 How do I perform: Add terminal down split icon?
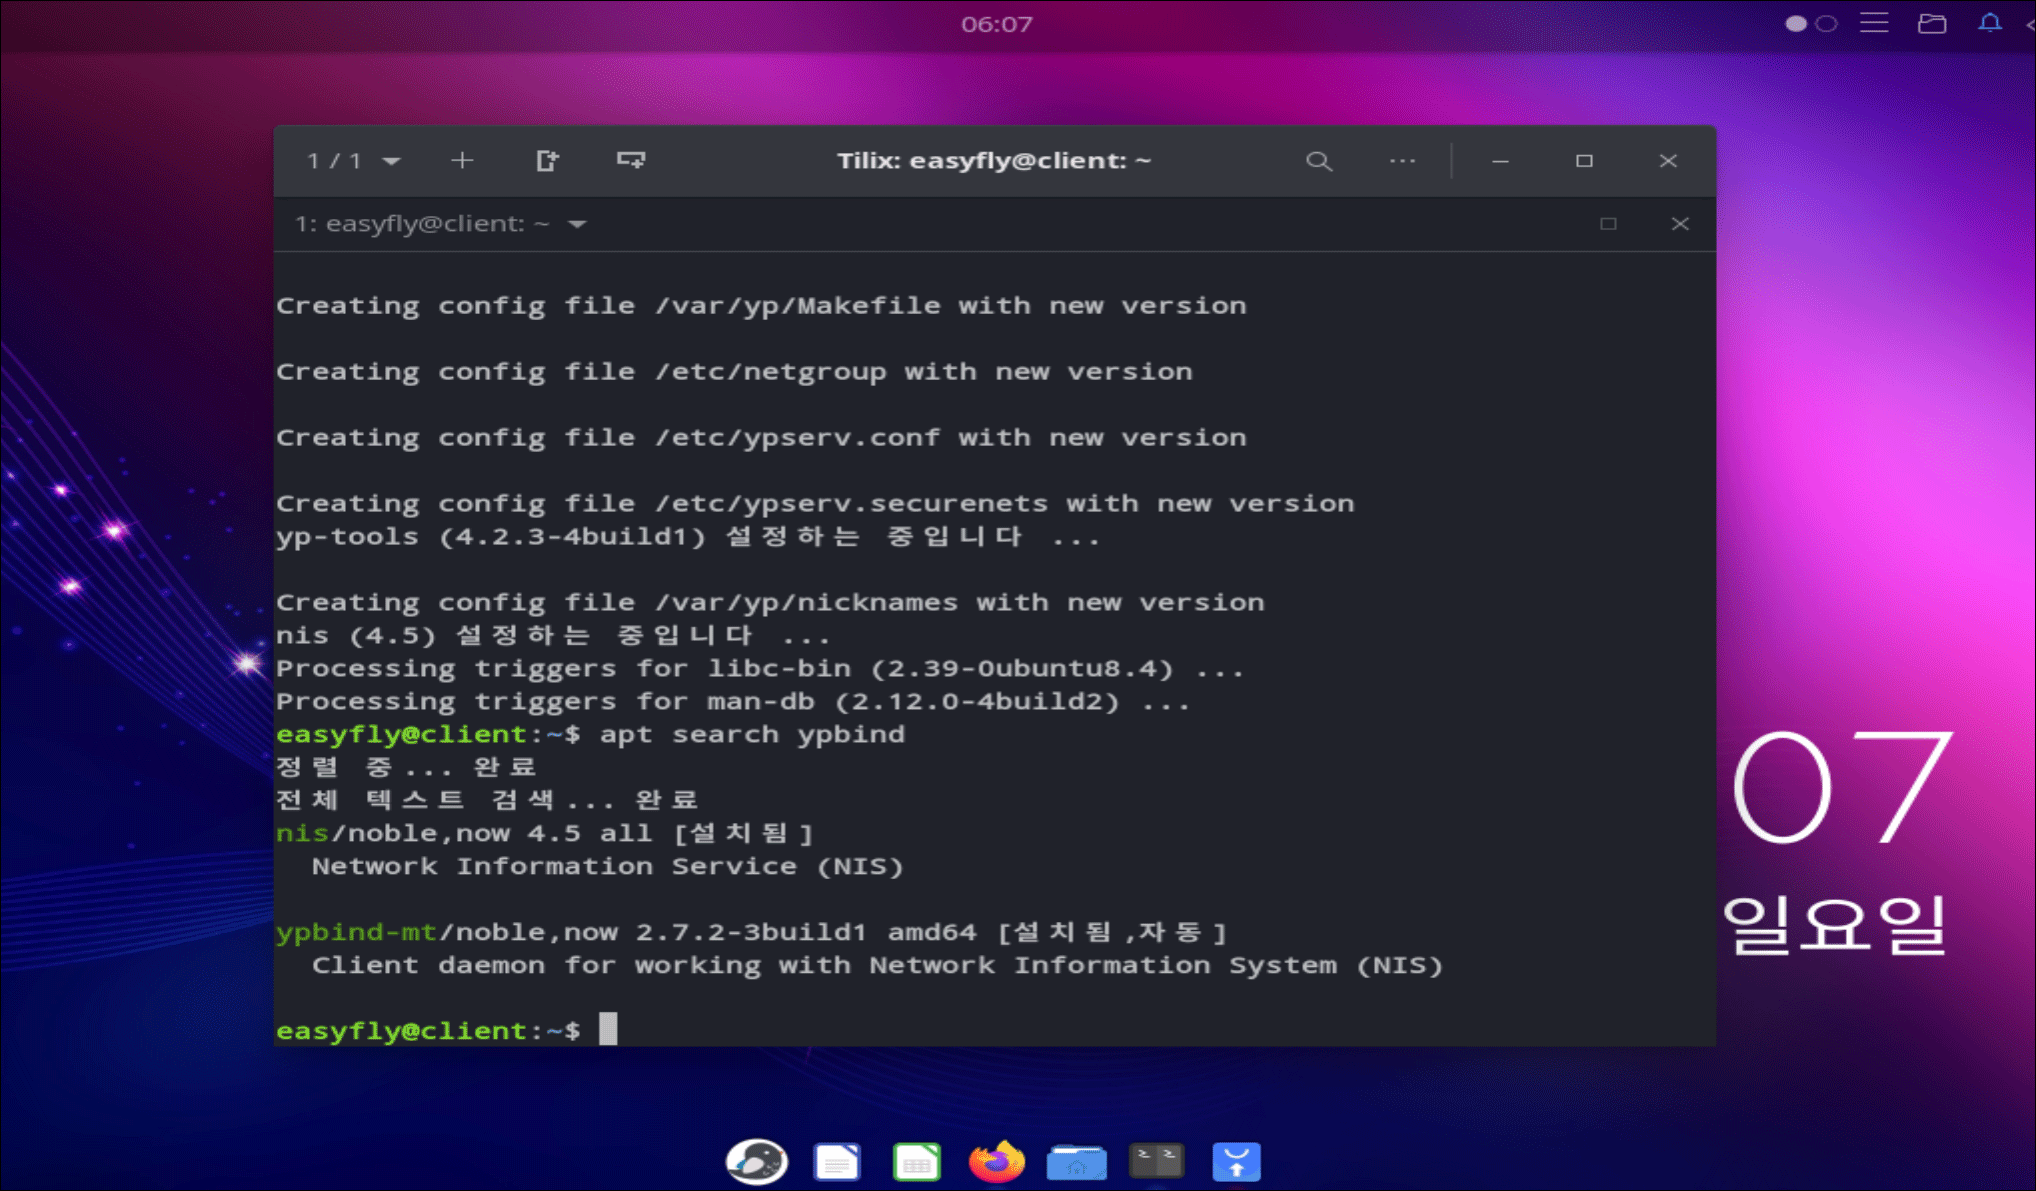(631, 161)
